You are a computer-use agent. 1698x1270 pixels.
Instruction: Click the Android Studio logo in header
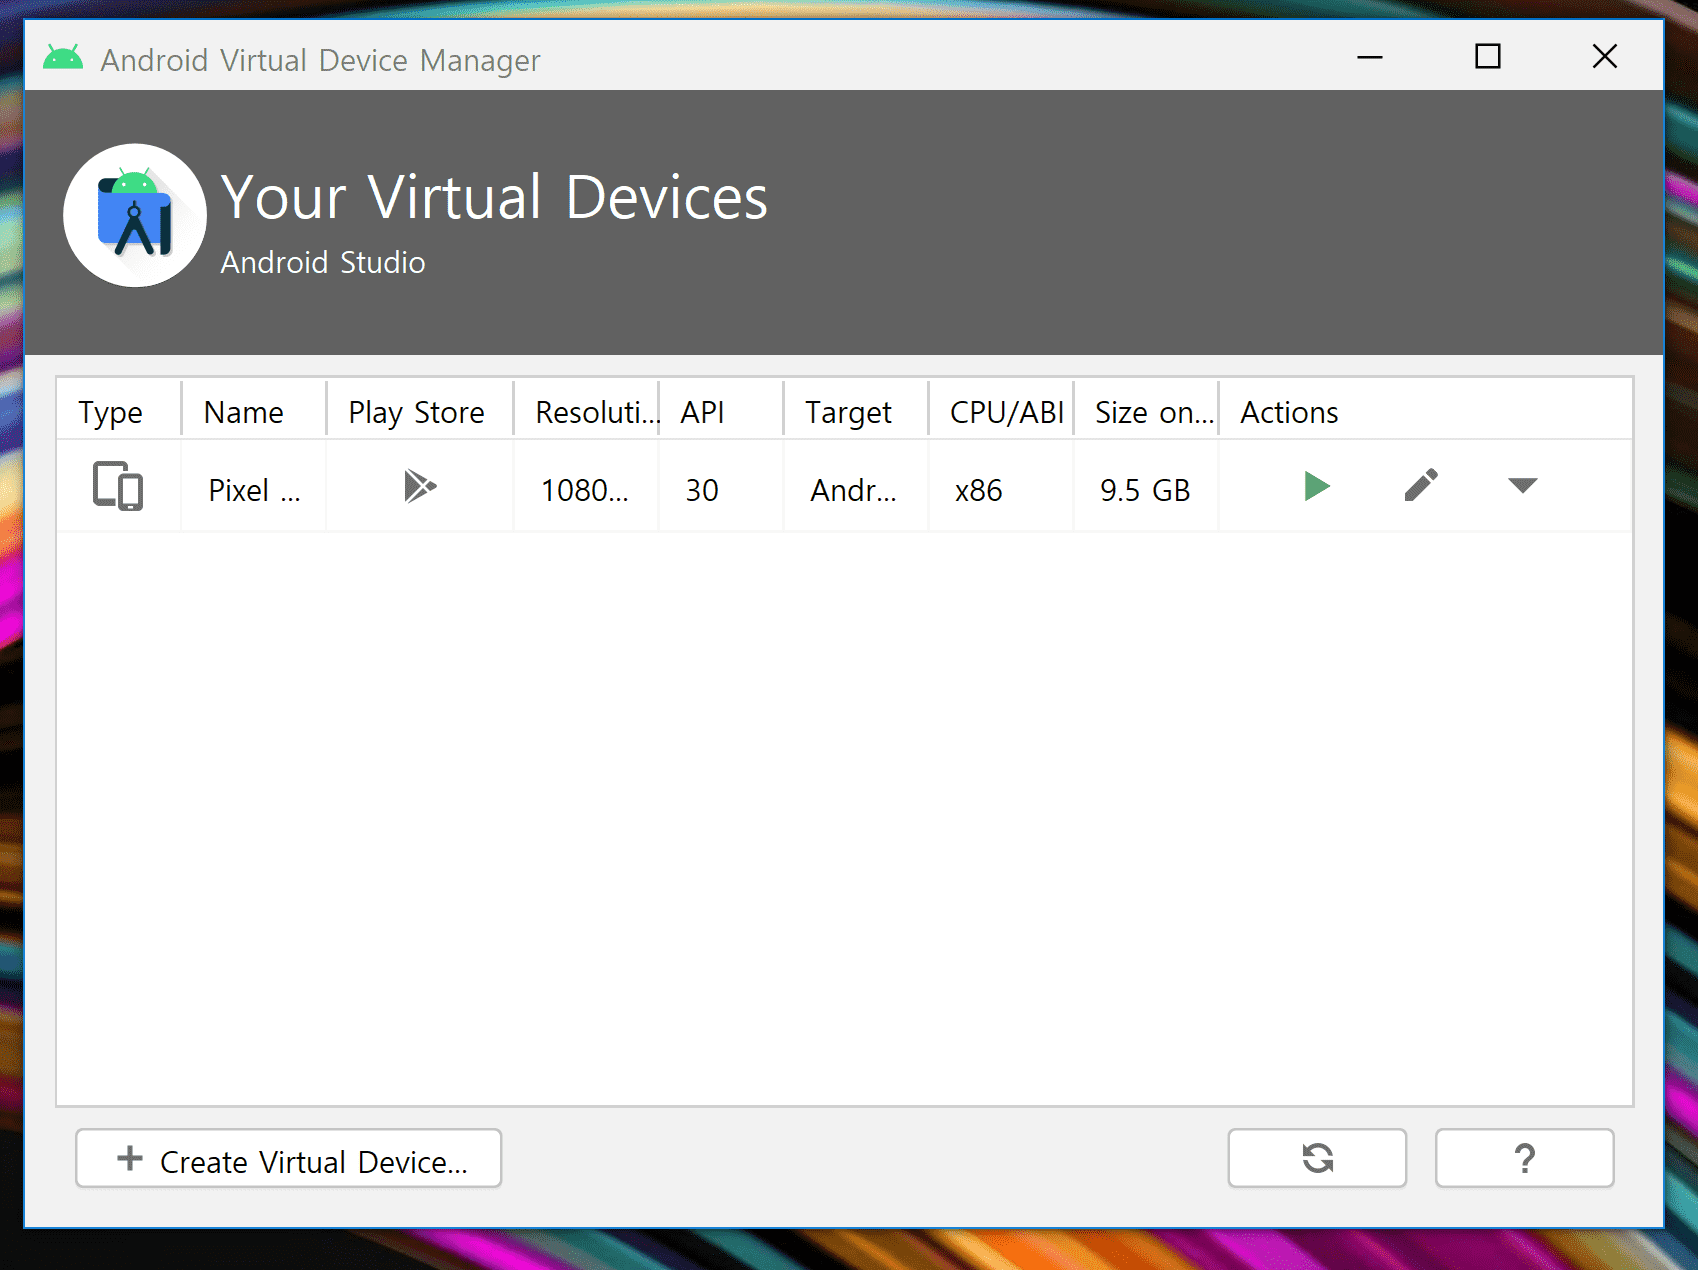135,215
